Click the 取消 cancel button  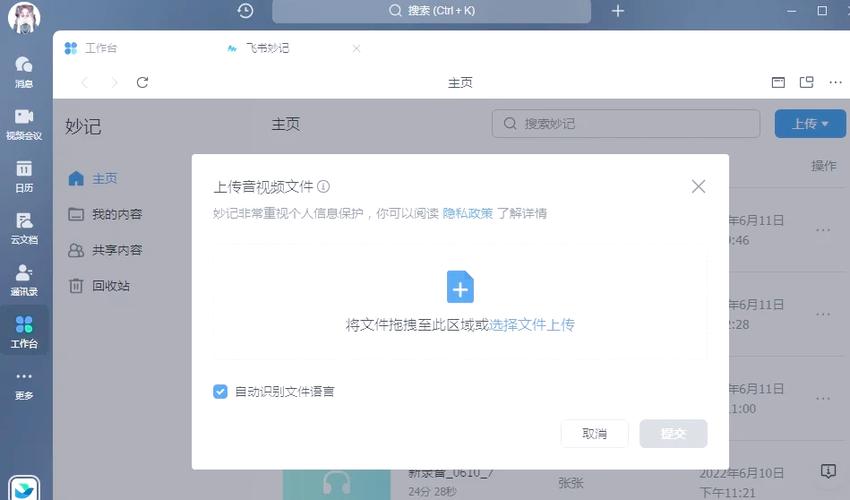[x=595, y=434]
